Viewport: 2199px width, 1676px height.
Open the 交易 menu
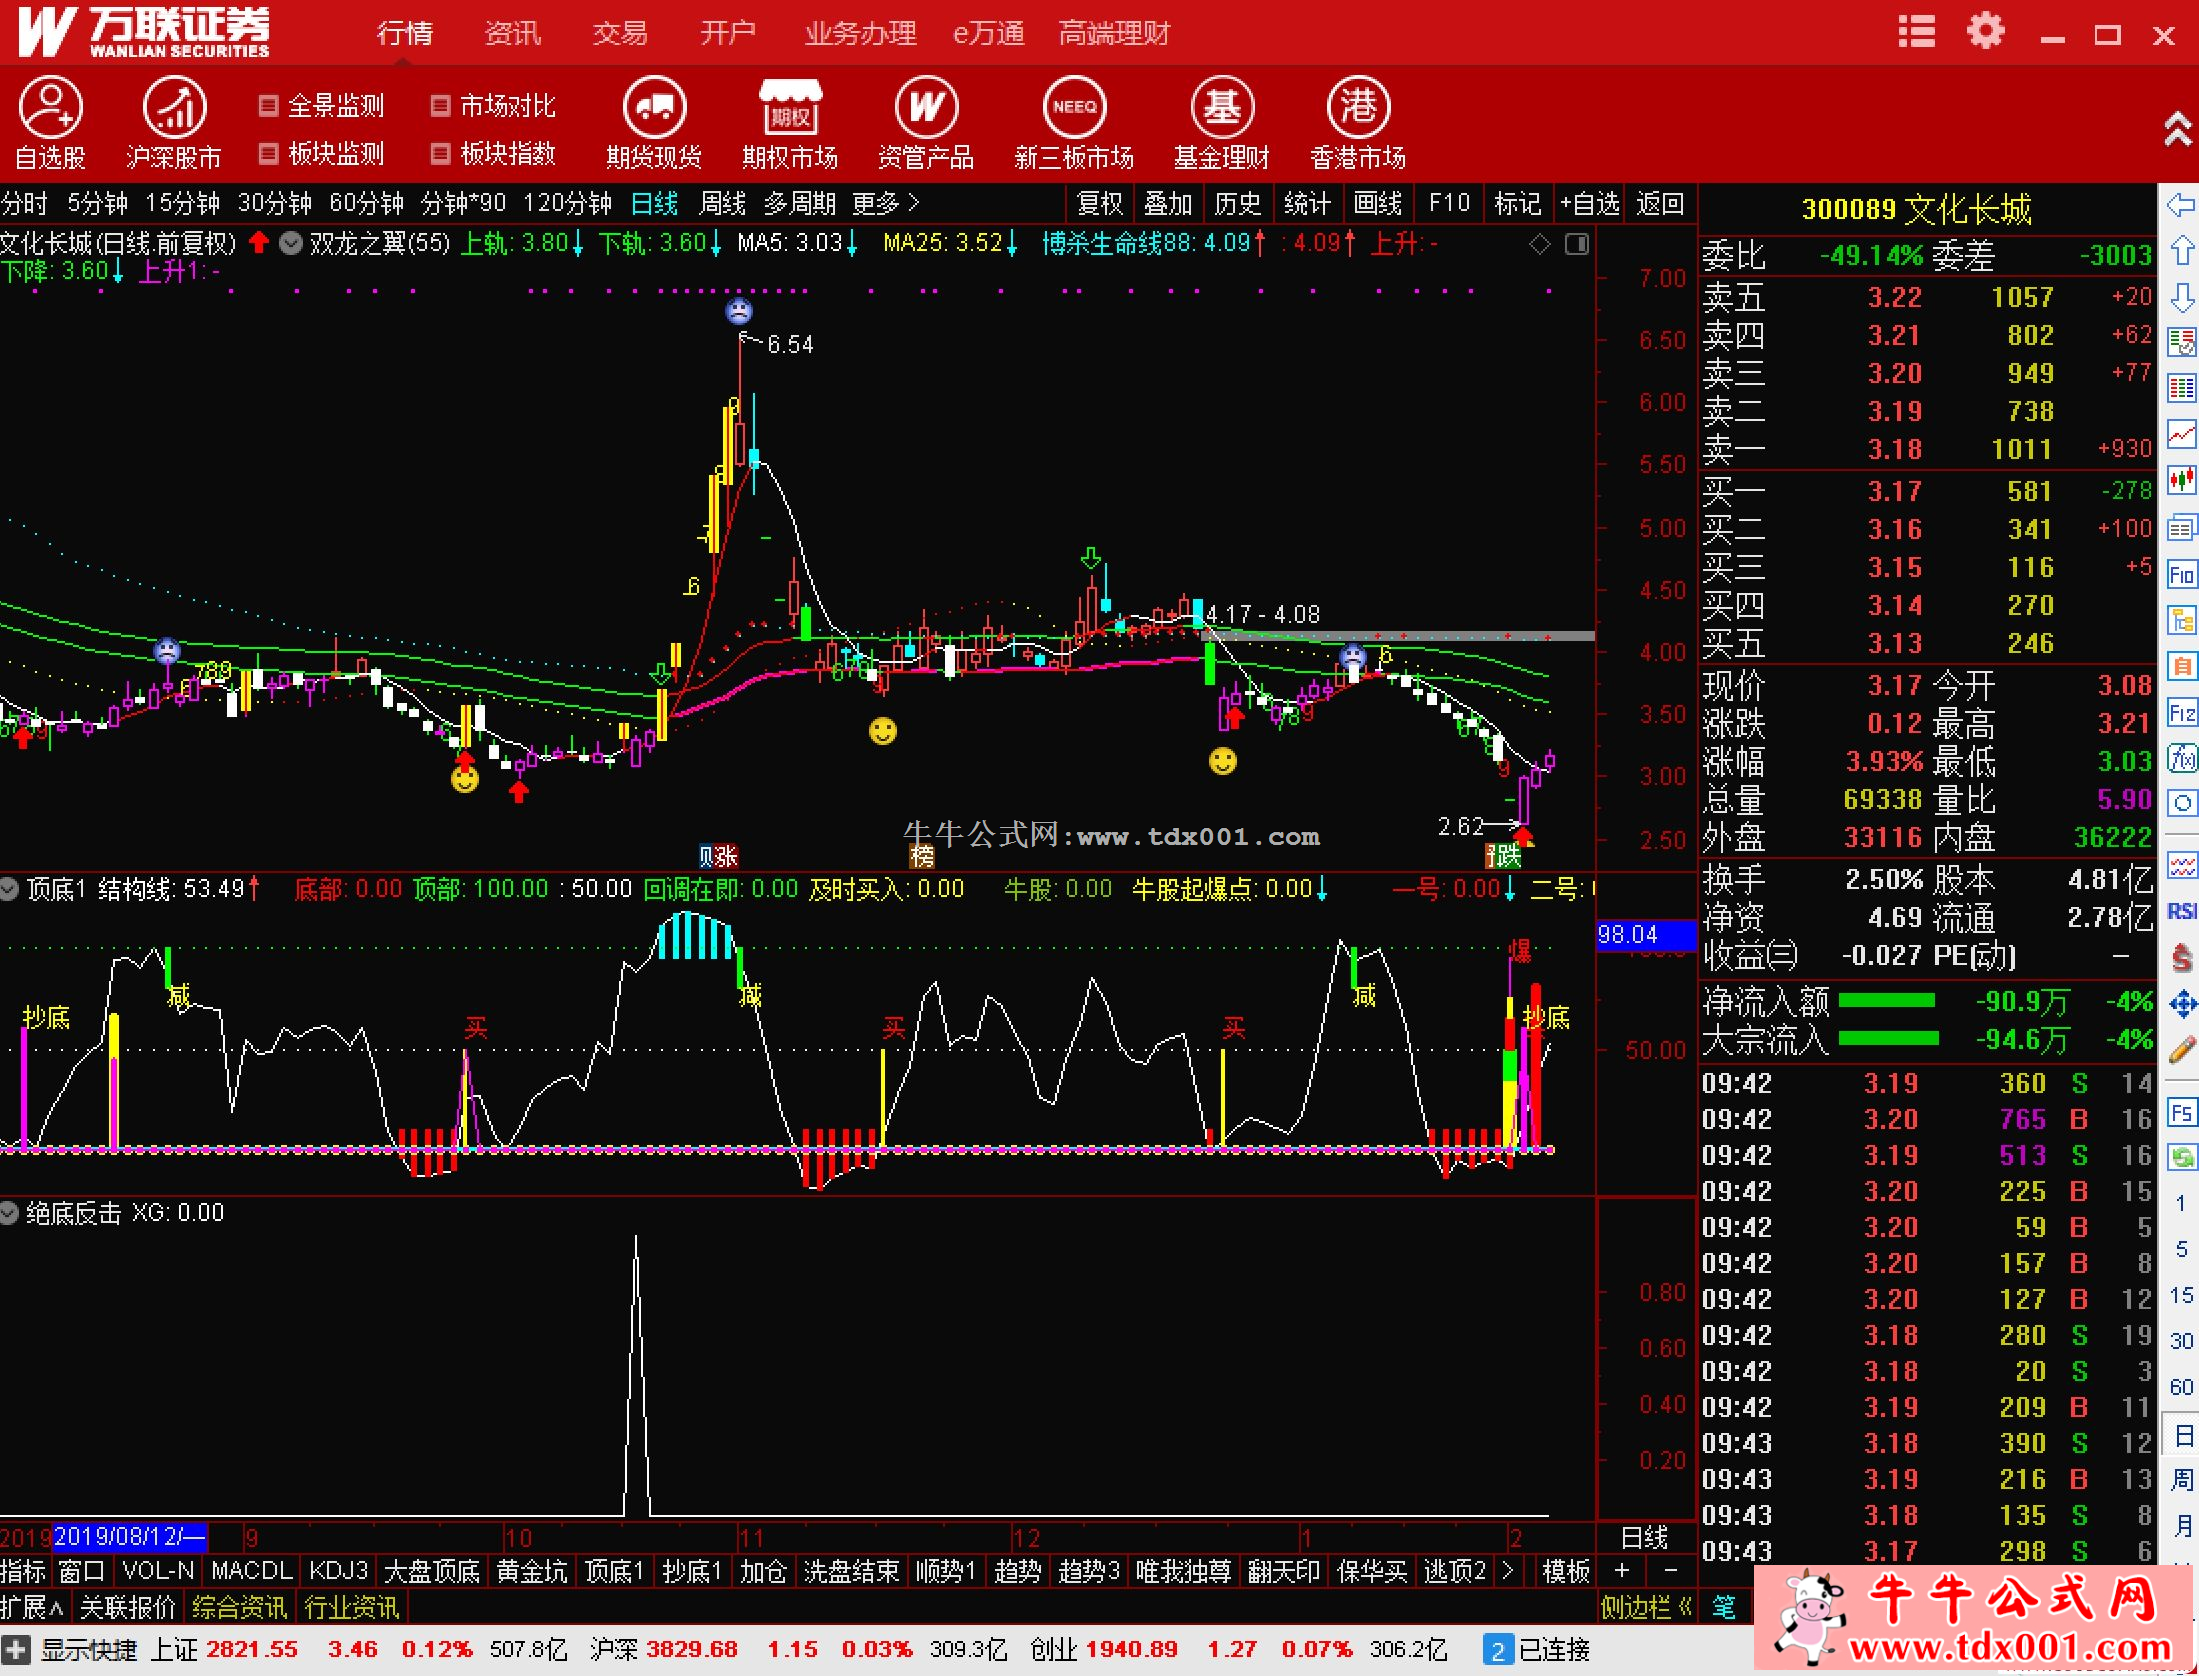pos(620,34)
